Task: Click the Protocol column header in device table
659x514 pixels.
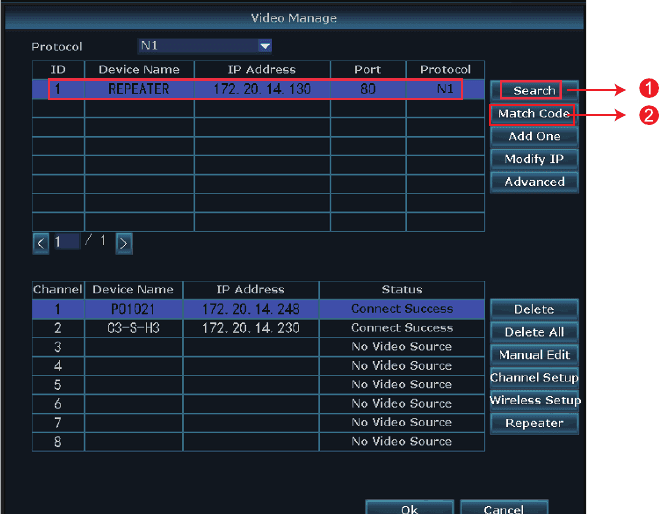Action: coord(445,69)
